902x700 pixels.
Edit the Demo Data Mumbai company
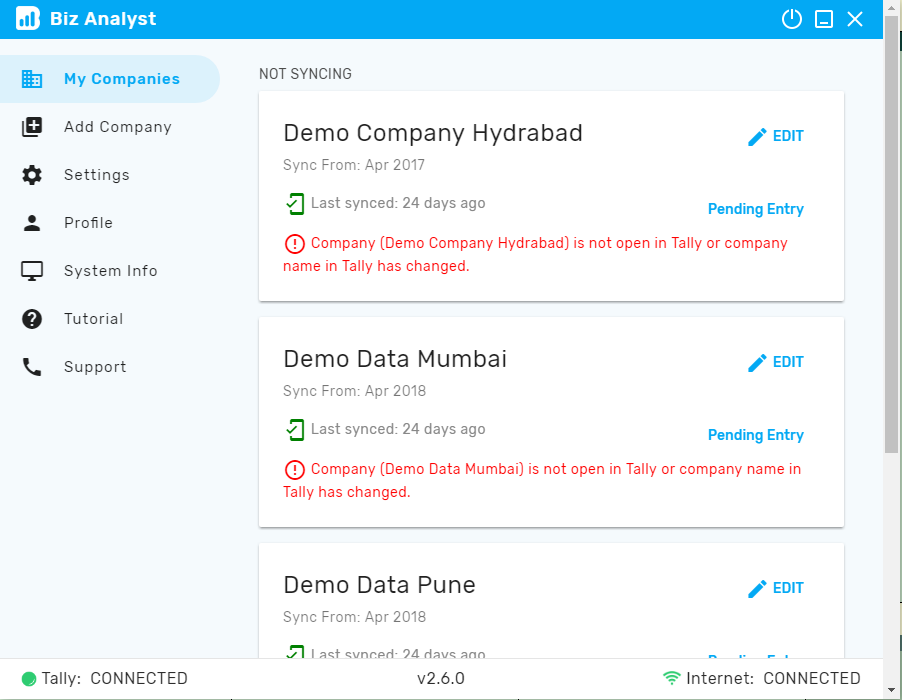coord(775,362)
